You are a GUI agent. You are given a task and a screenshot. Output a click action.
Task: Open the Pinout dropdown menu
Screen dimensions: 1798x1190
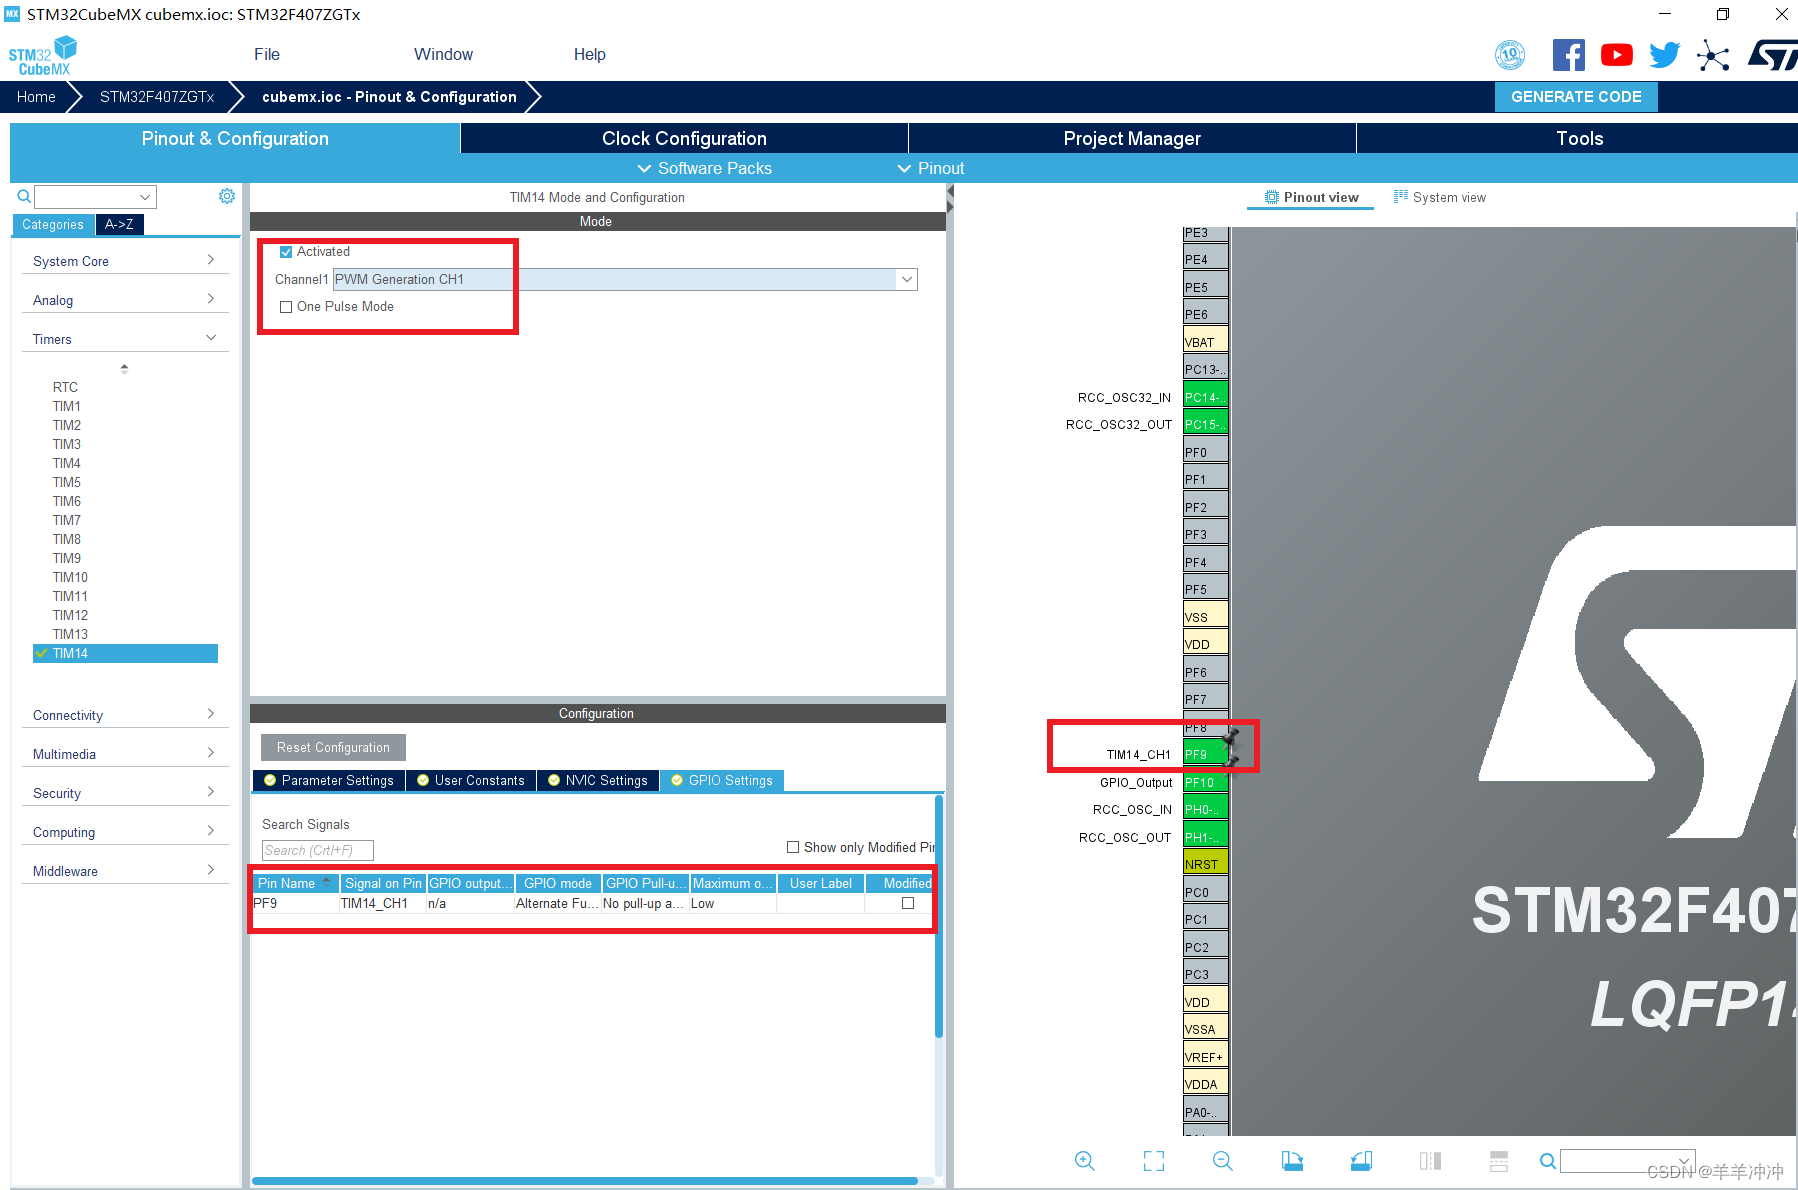pos(931,168)
